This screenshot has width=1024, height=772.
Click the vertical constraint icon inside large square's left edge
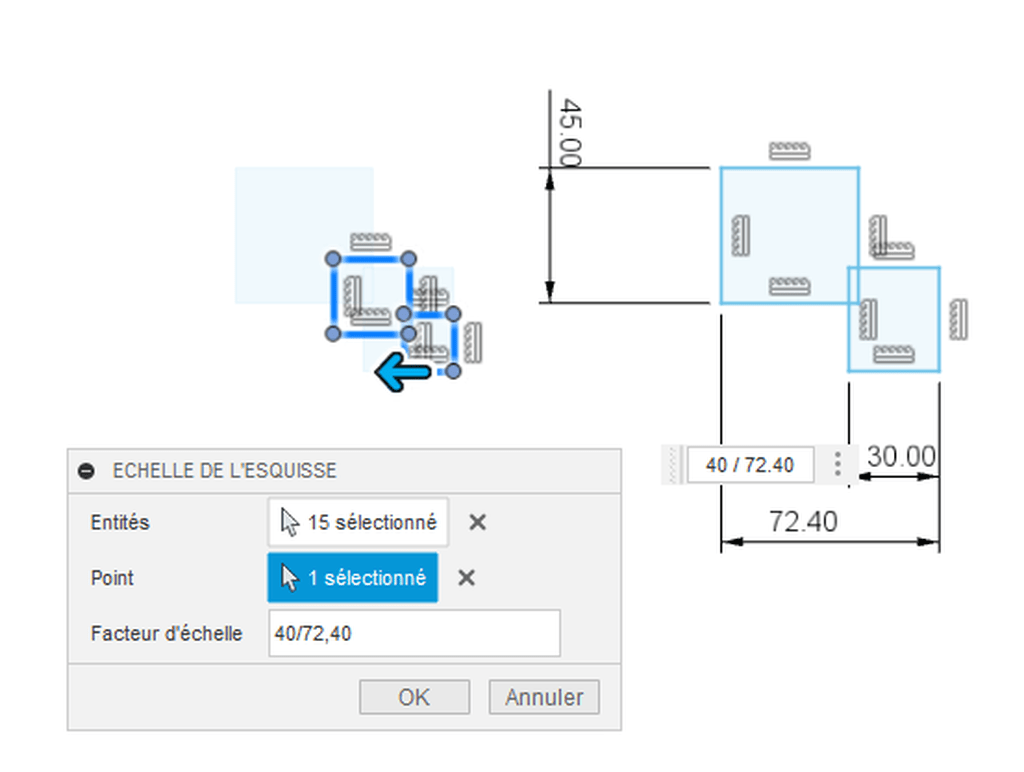tap(741, 235)
